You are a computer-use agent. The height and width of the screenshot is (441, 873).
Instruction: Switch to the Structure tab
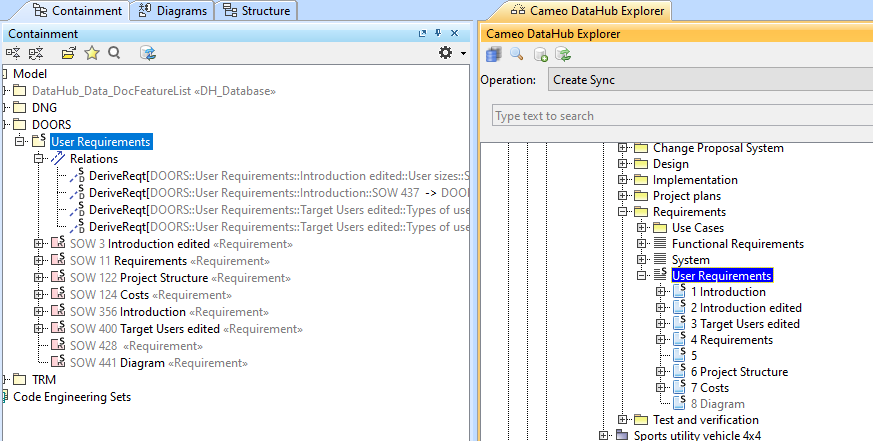257,11
